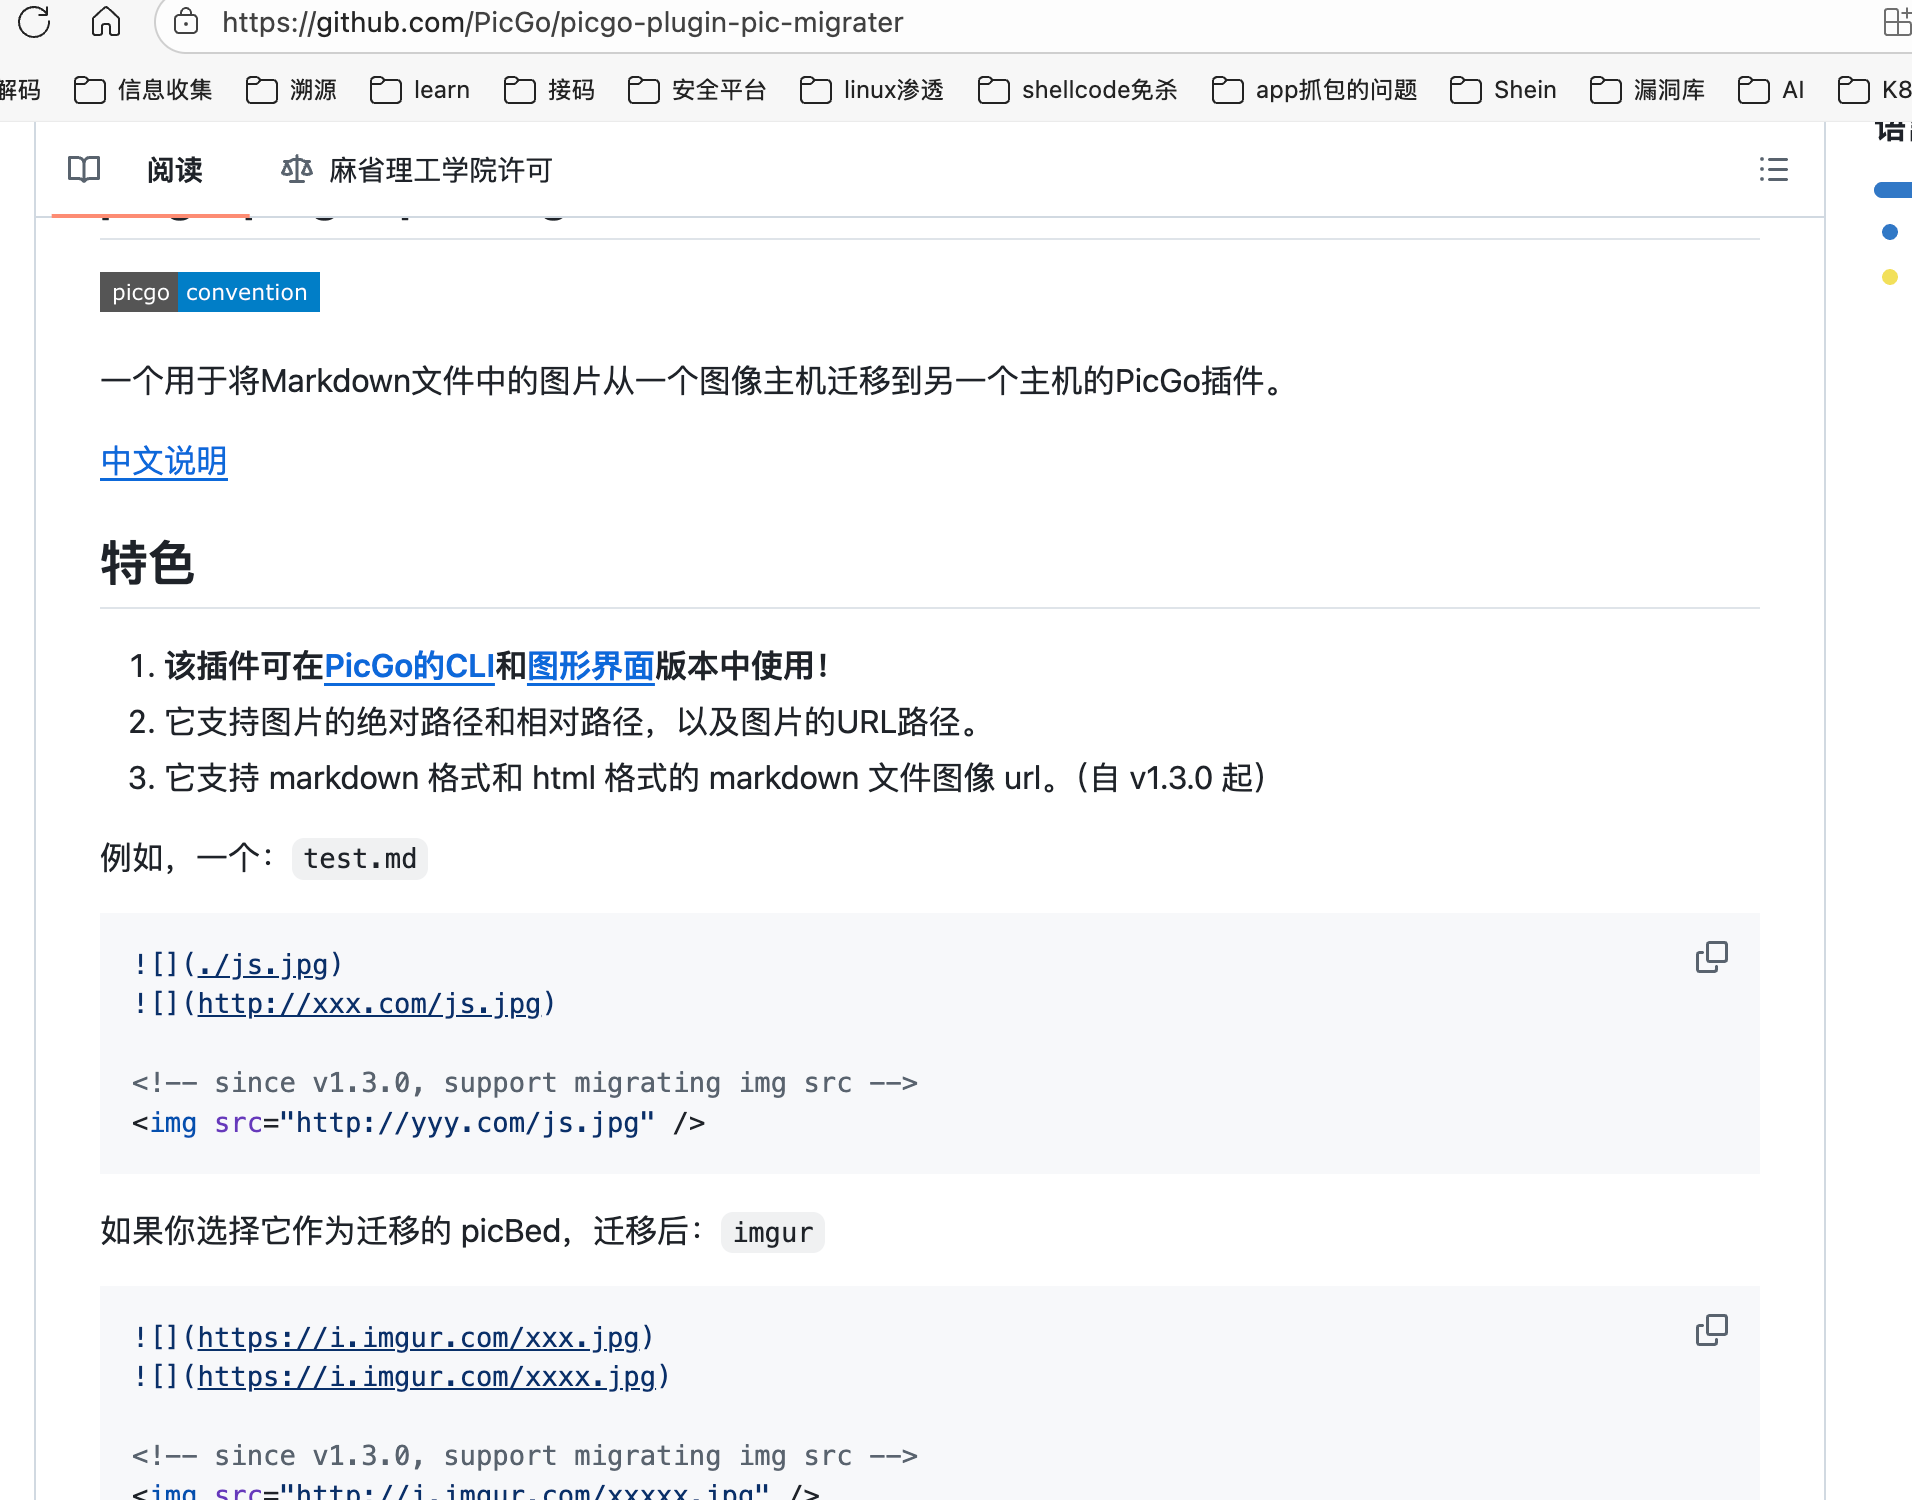This screenshot has width=1912, height=1500.
Task: Open the learn bookmark folder
Action: [x=420, y=90]
